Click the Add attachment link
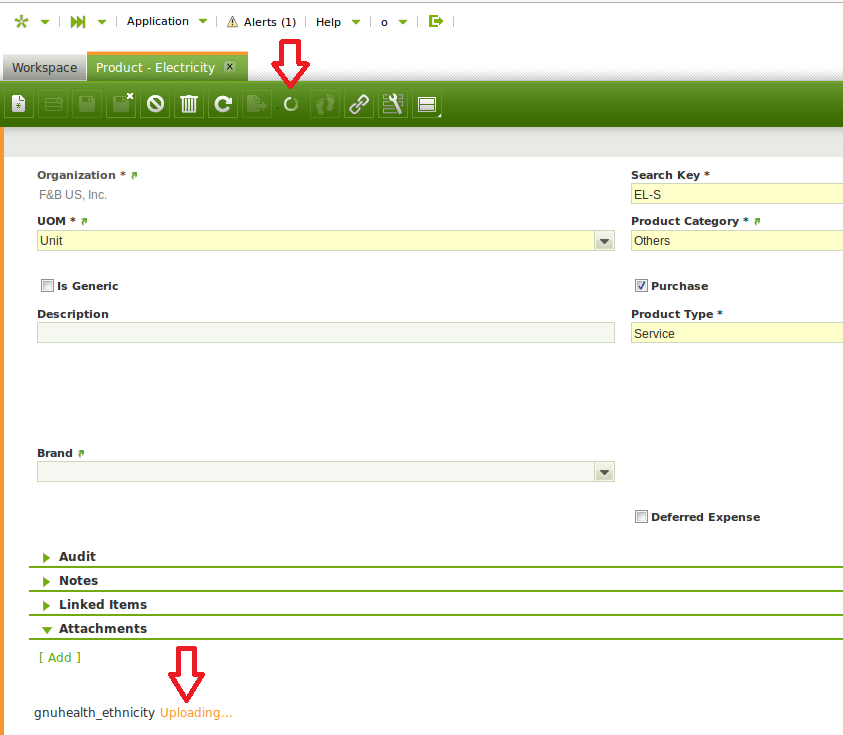Viewport: 843px width, 735px height. (x=60, y=657)
